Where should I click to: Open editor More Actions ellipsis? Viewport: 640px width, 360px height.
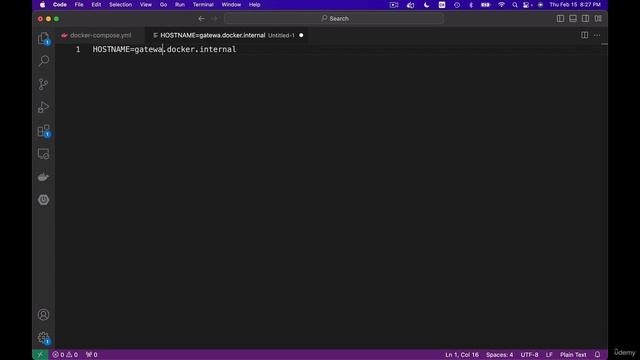(597, 35)
